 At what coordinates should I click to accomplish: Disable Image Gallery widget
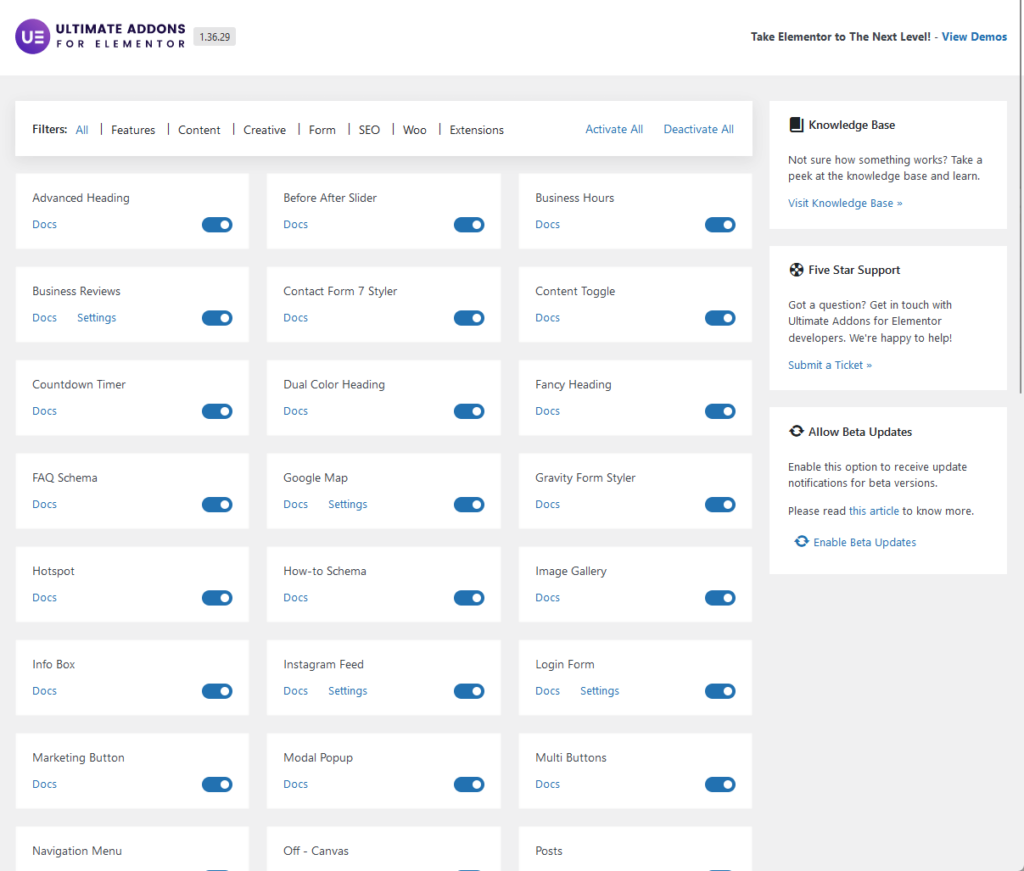click(x=720, y=598)
